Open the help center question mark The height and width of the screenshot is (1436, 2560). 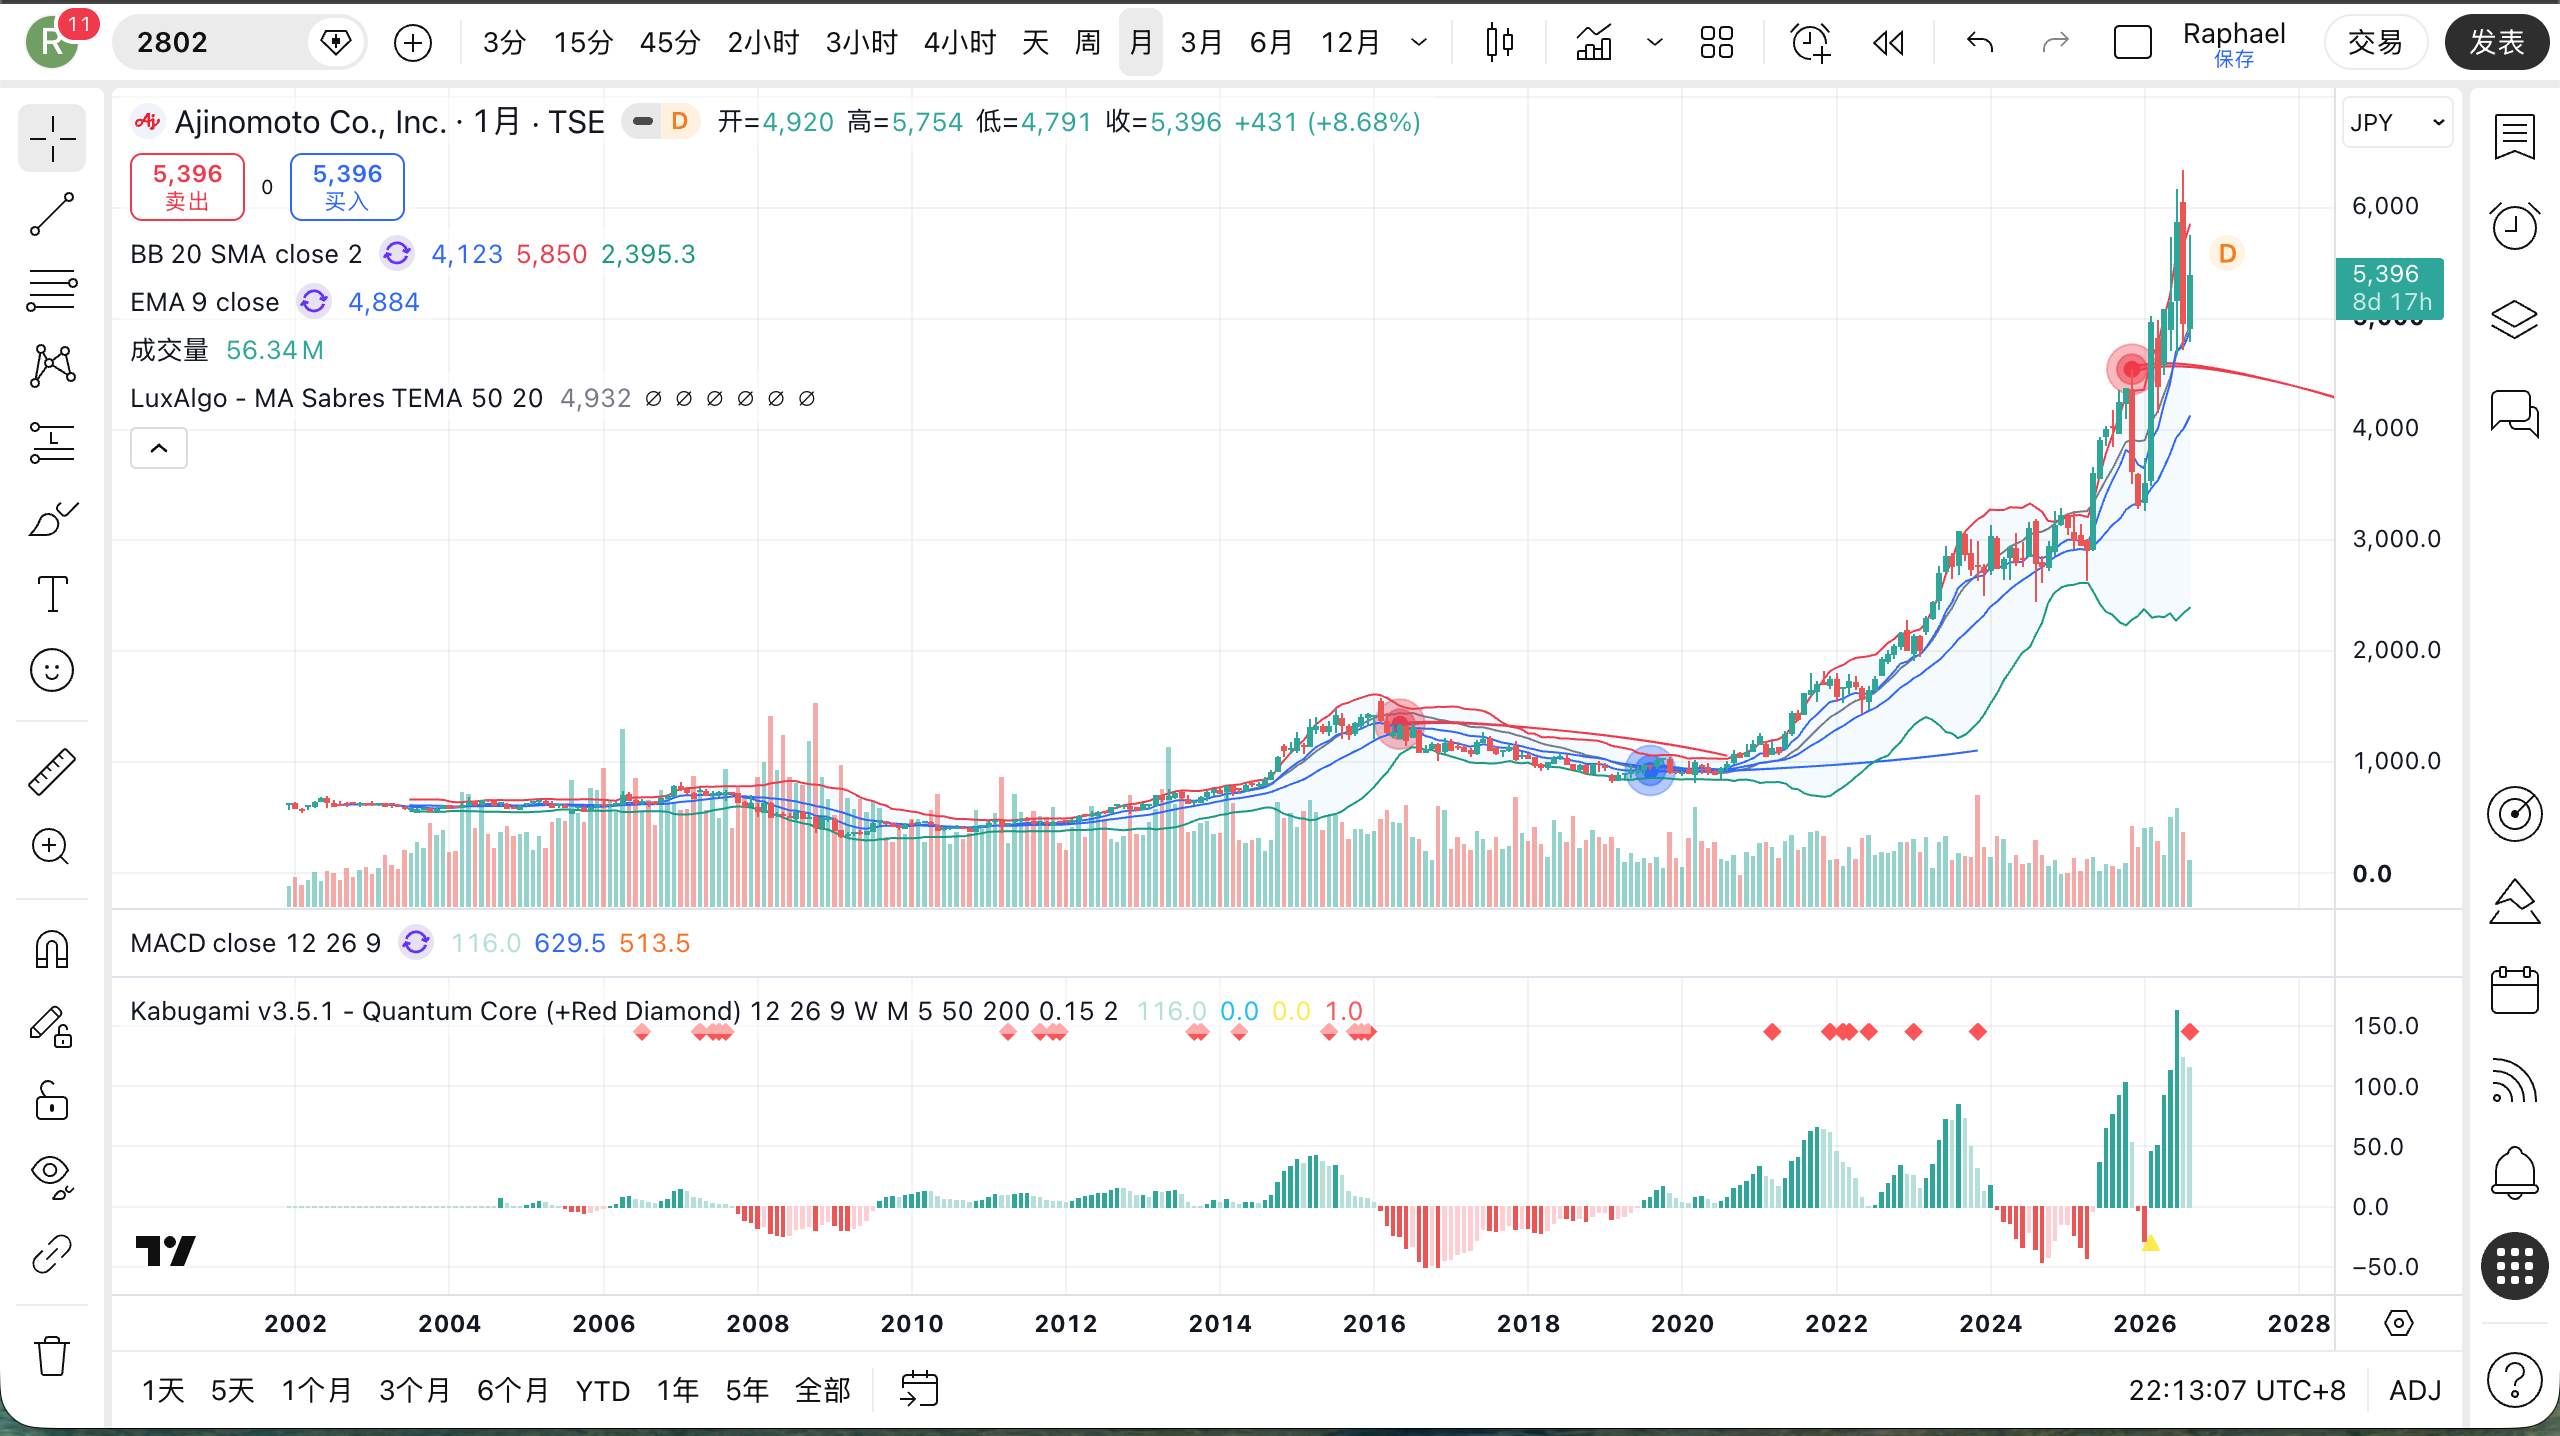(x=2514, y=1380)
